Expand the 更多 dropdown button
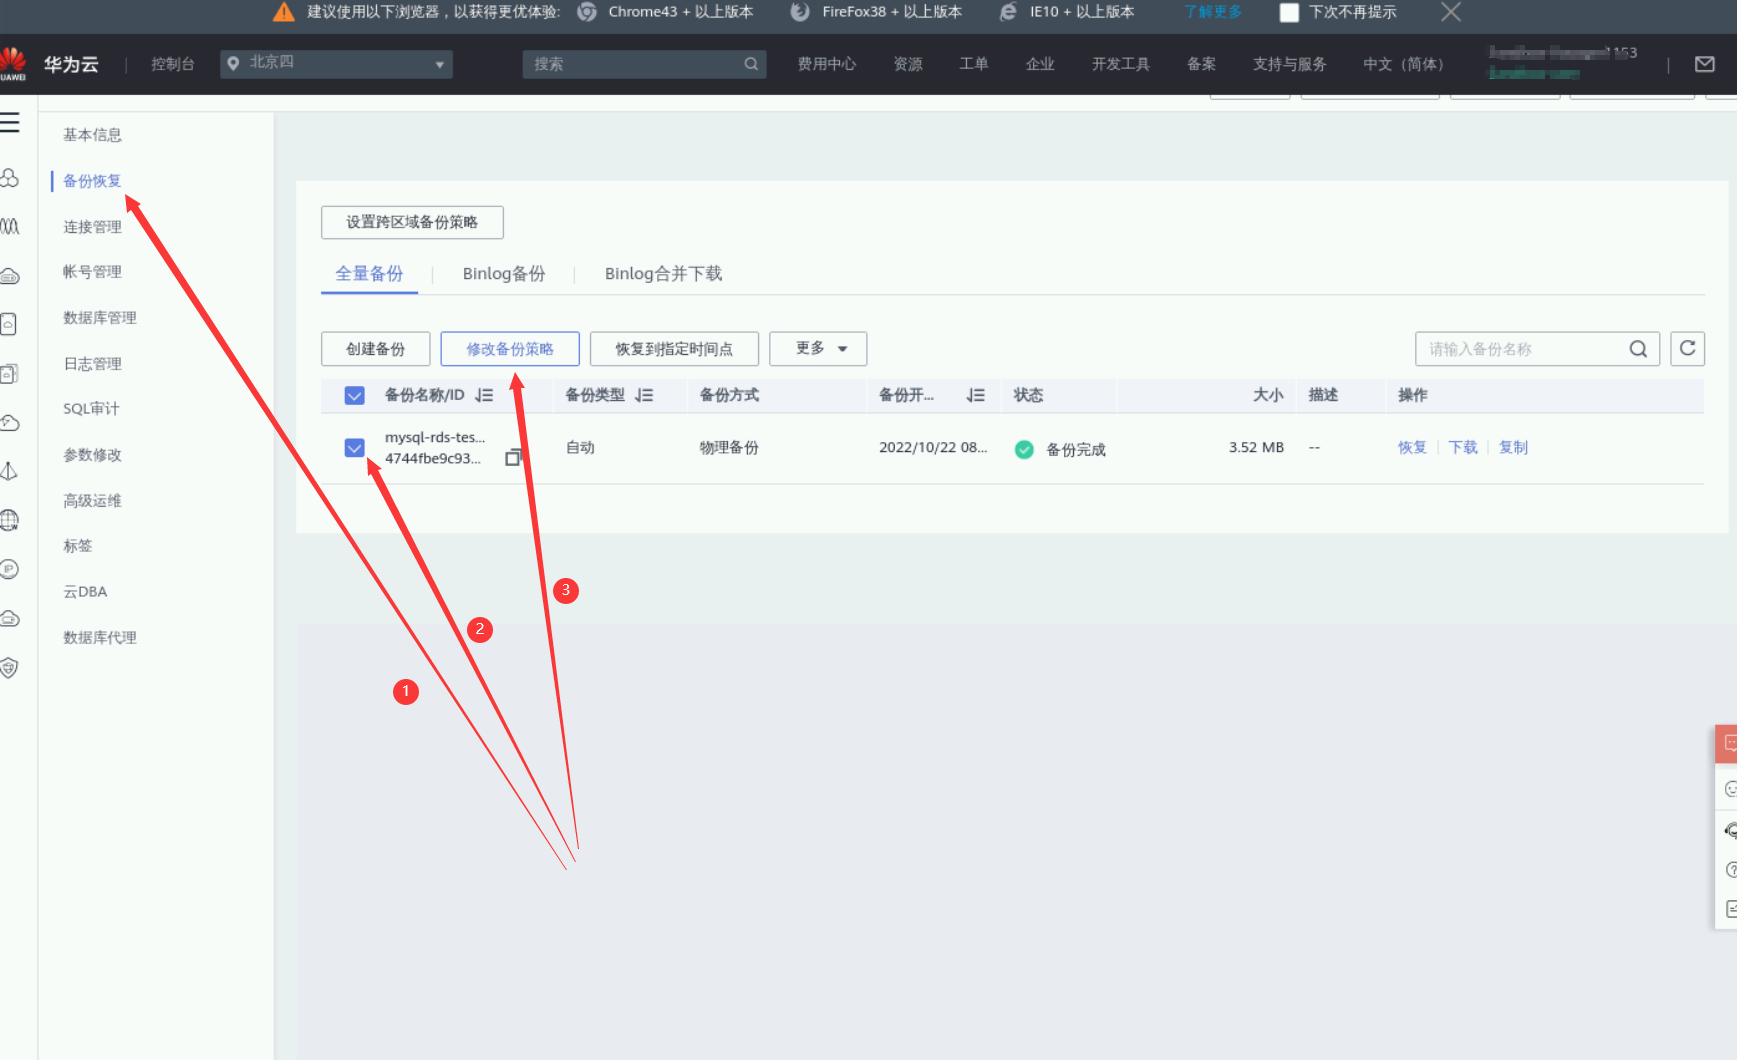1737x1060 pixels. pos(818,348)
